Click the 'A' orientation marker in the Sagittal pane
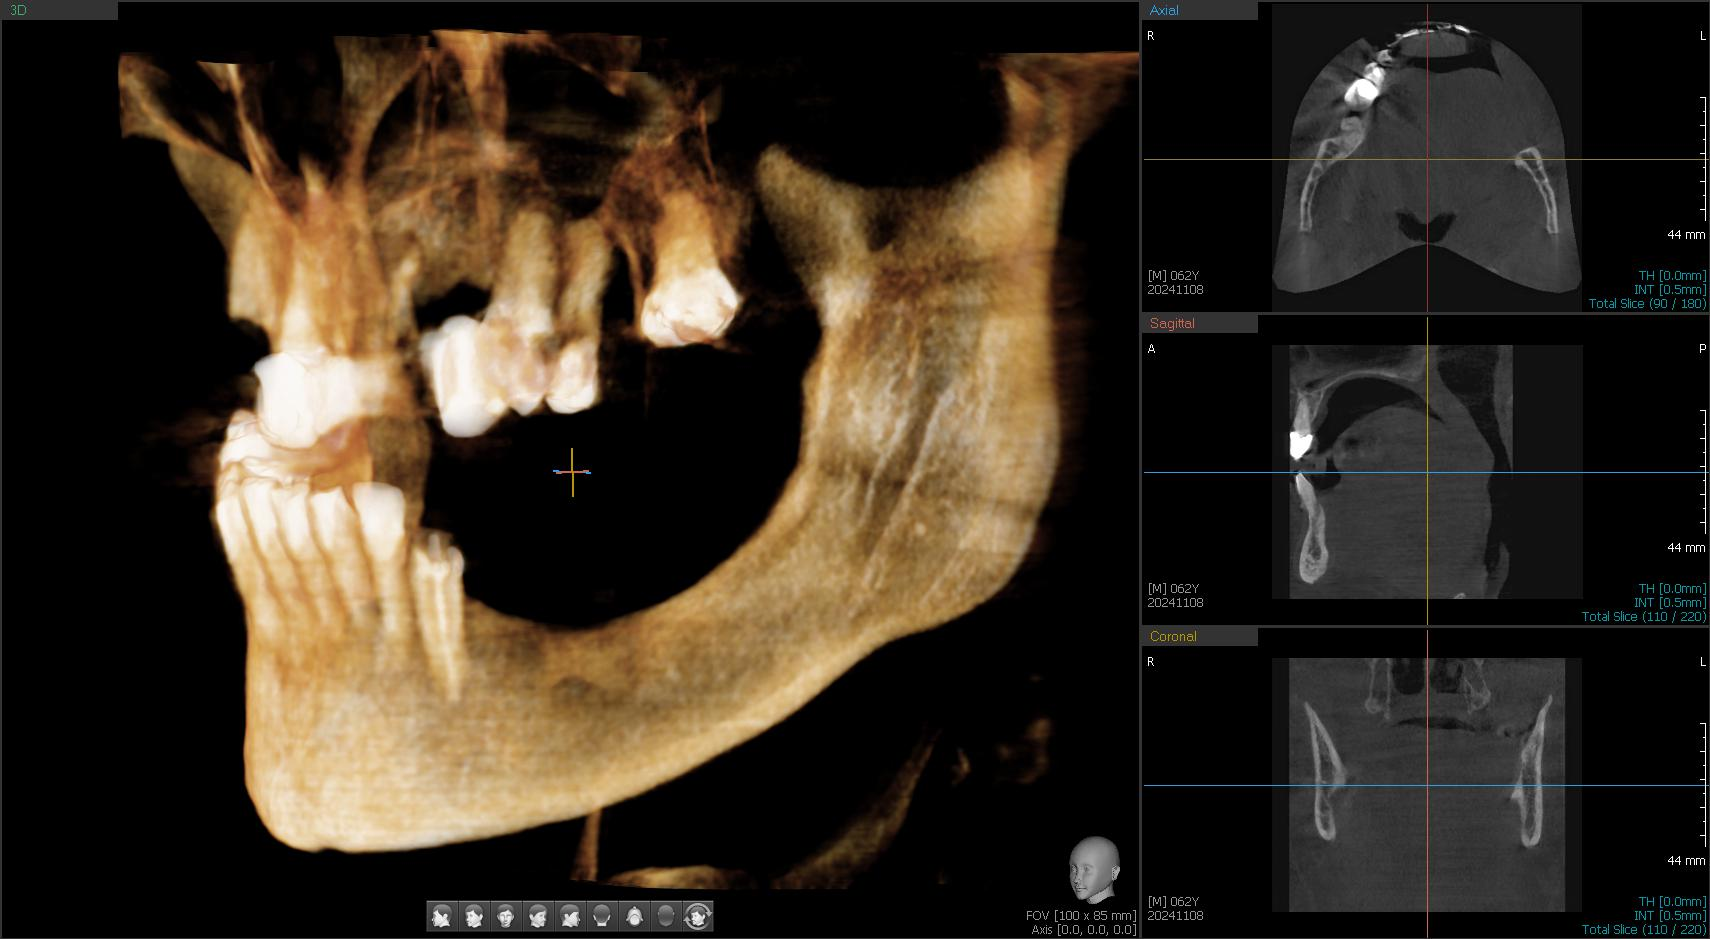 click(x=1151, y=349)
